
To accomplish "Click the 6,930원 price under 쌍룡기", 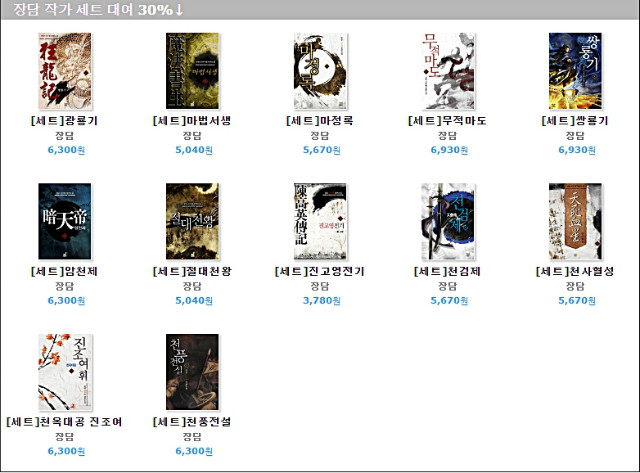I will [x=577, y=150].
